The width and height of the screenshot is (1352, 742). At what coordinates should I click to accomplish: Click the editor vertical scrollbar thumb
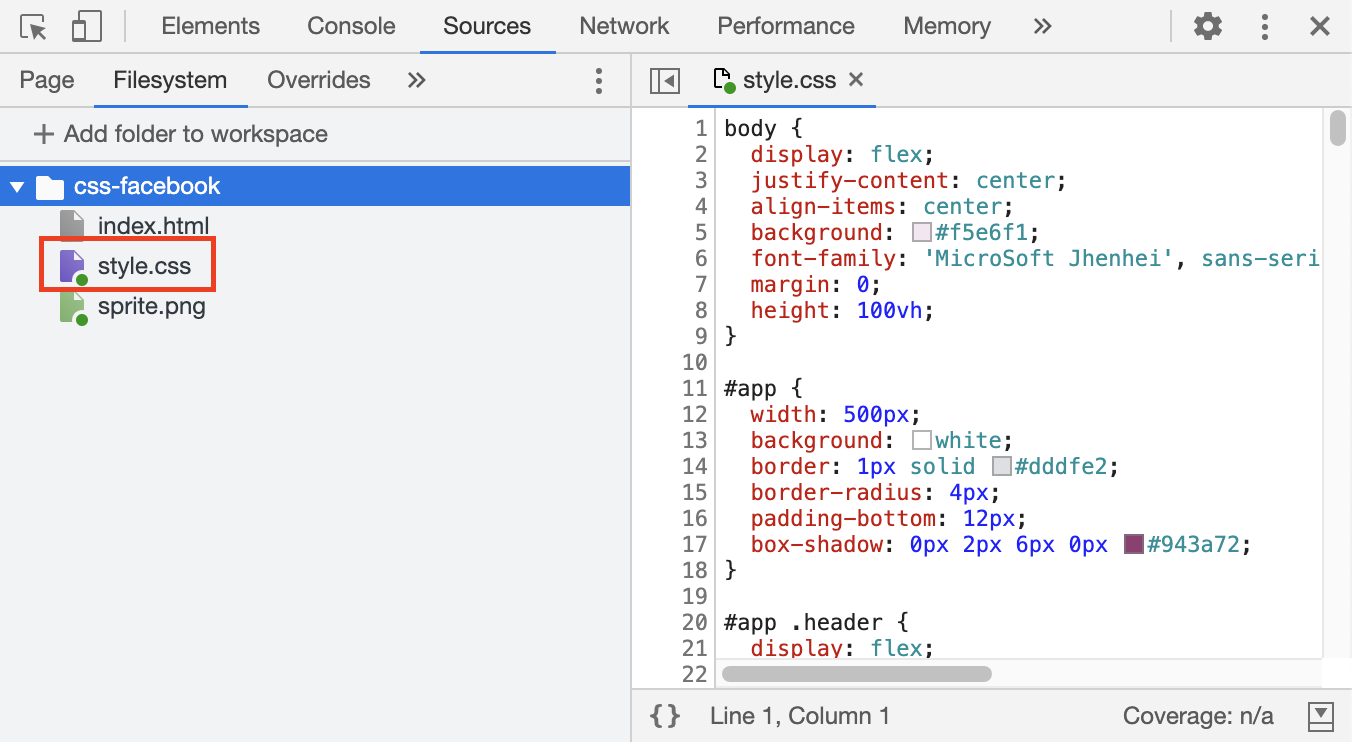[1338, 129]
